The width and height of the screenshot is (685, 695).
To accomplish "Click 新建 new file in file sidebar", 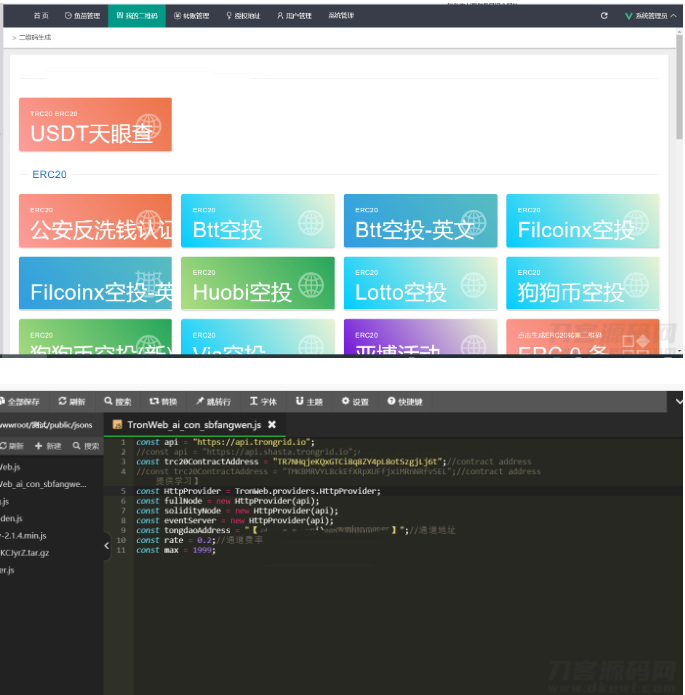I will point(48,446).
